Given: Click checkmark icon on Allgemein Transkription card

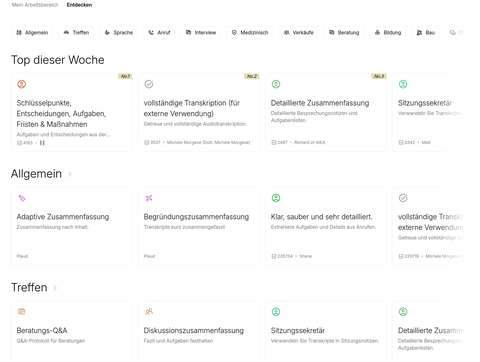Looking at the screenshot, I should [403, 198].
